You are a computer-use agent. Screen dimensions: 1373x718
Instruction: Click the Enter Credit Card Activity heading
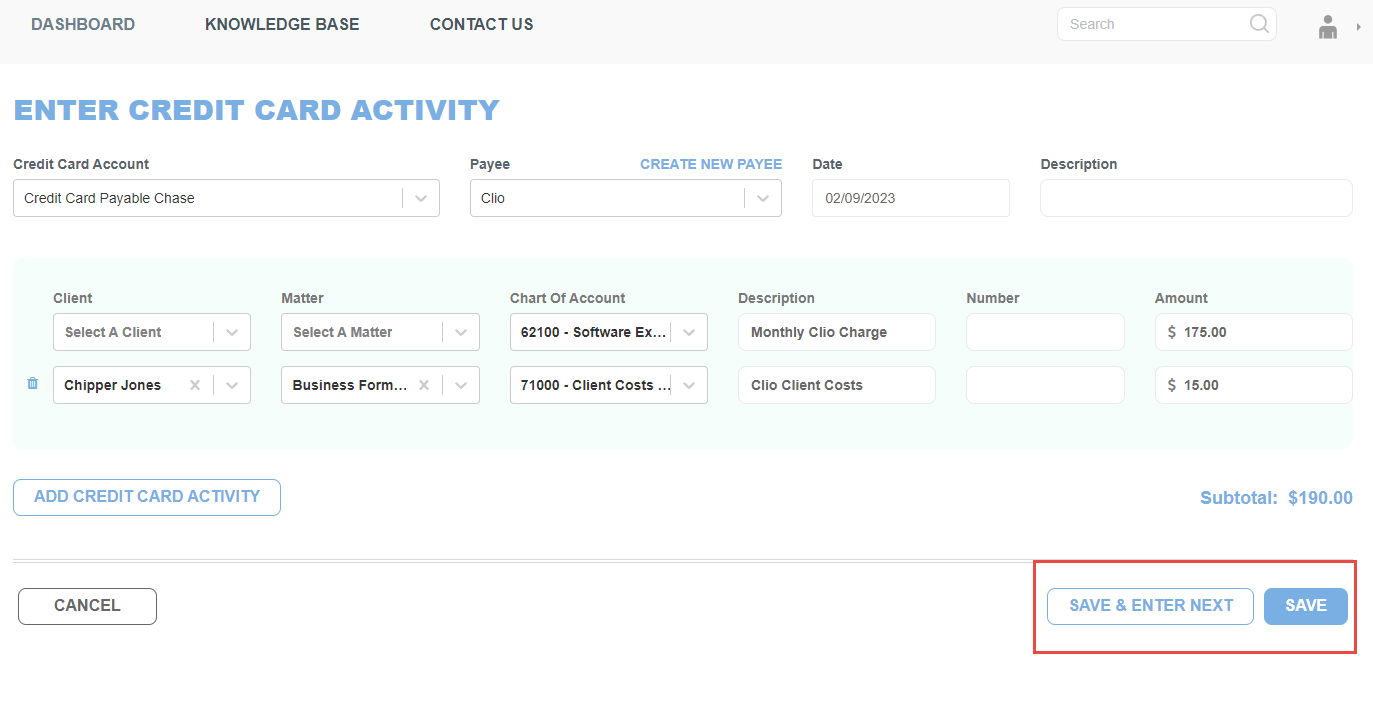point(256,110)
